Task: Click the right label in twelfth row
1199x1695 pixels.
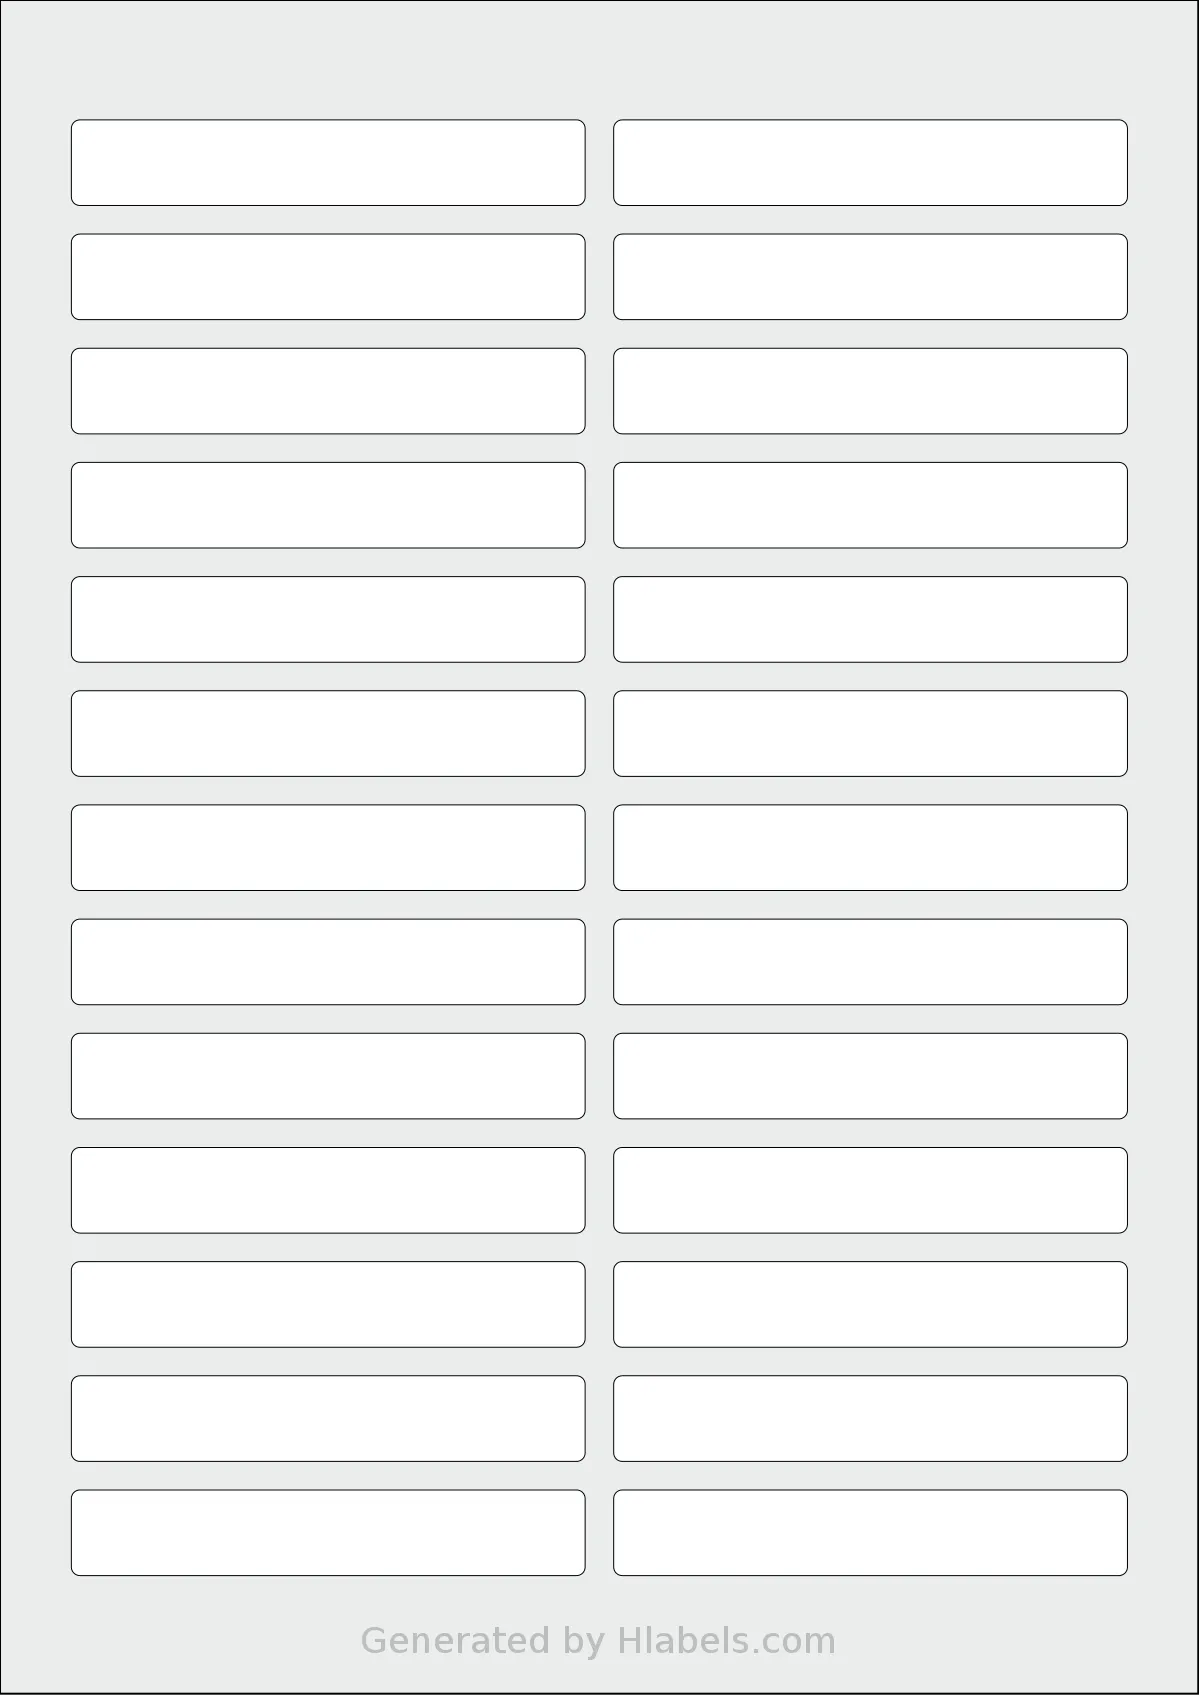Action: pos(870,1417)
